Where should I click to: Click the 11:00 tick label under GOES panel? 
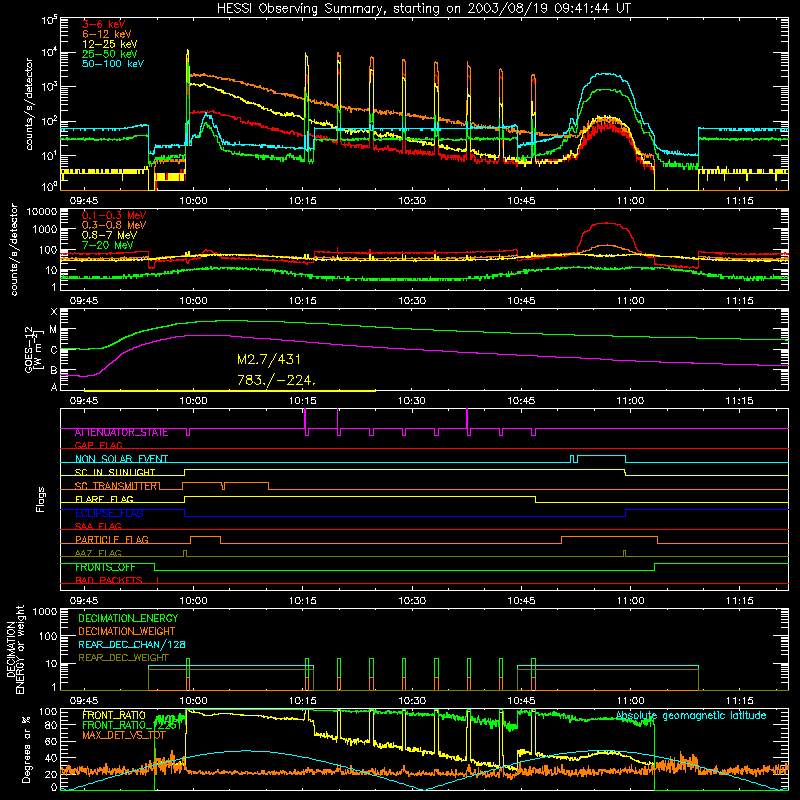[x=630, y=401]
